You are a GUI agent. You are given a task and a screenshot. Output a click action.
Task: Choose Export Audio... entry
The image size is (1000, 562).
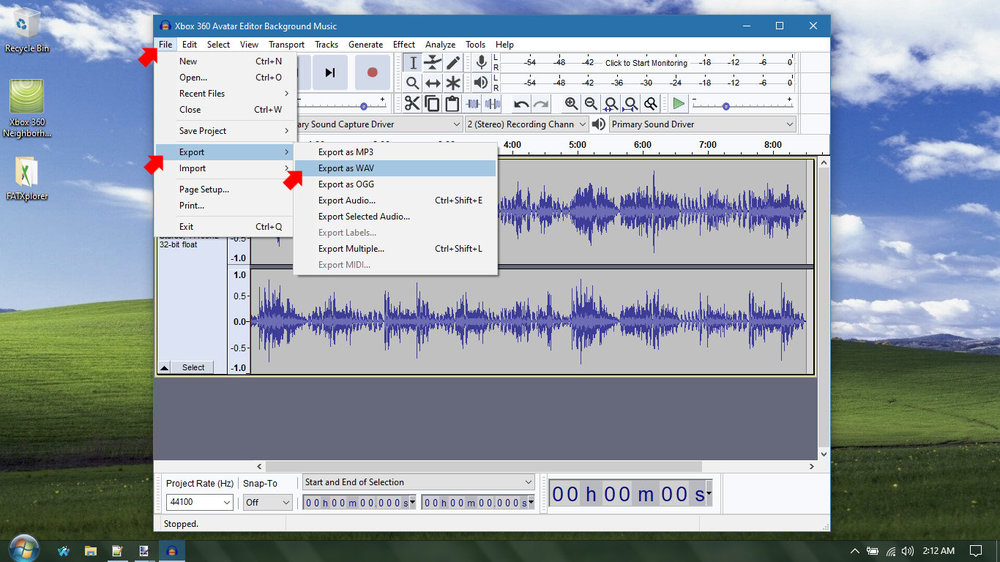coord(395,200)
